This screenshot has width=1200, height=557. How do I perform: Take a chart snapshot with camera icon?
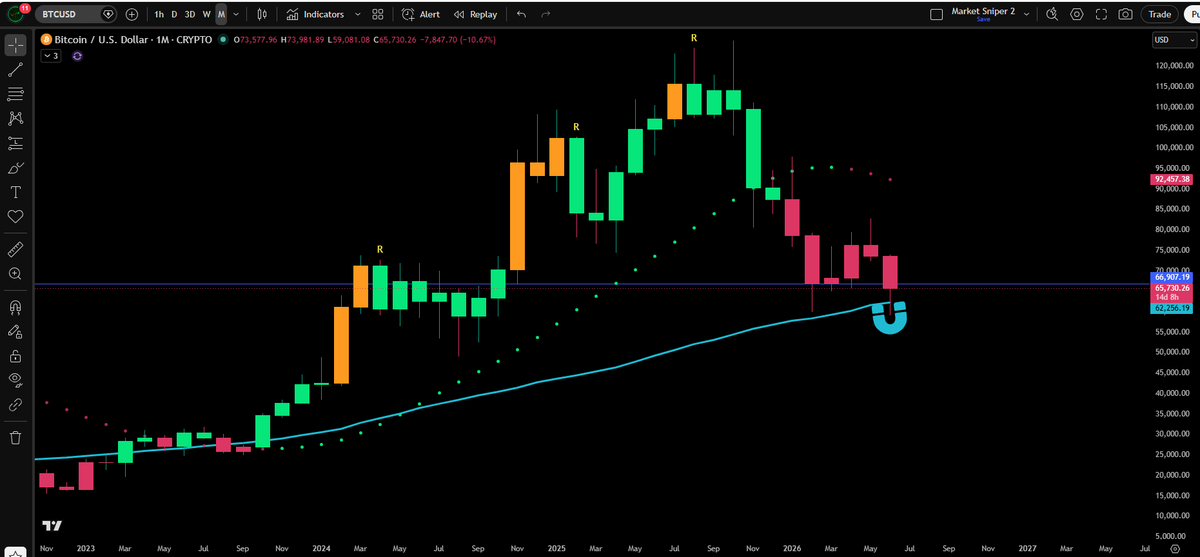(1125, 15)
